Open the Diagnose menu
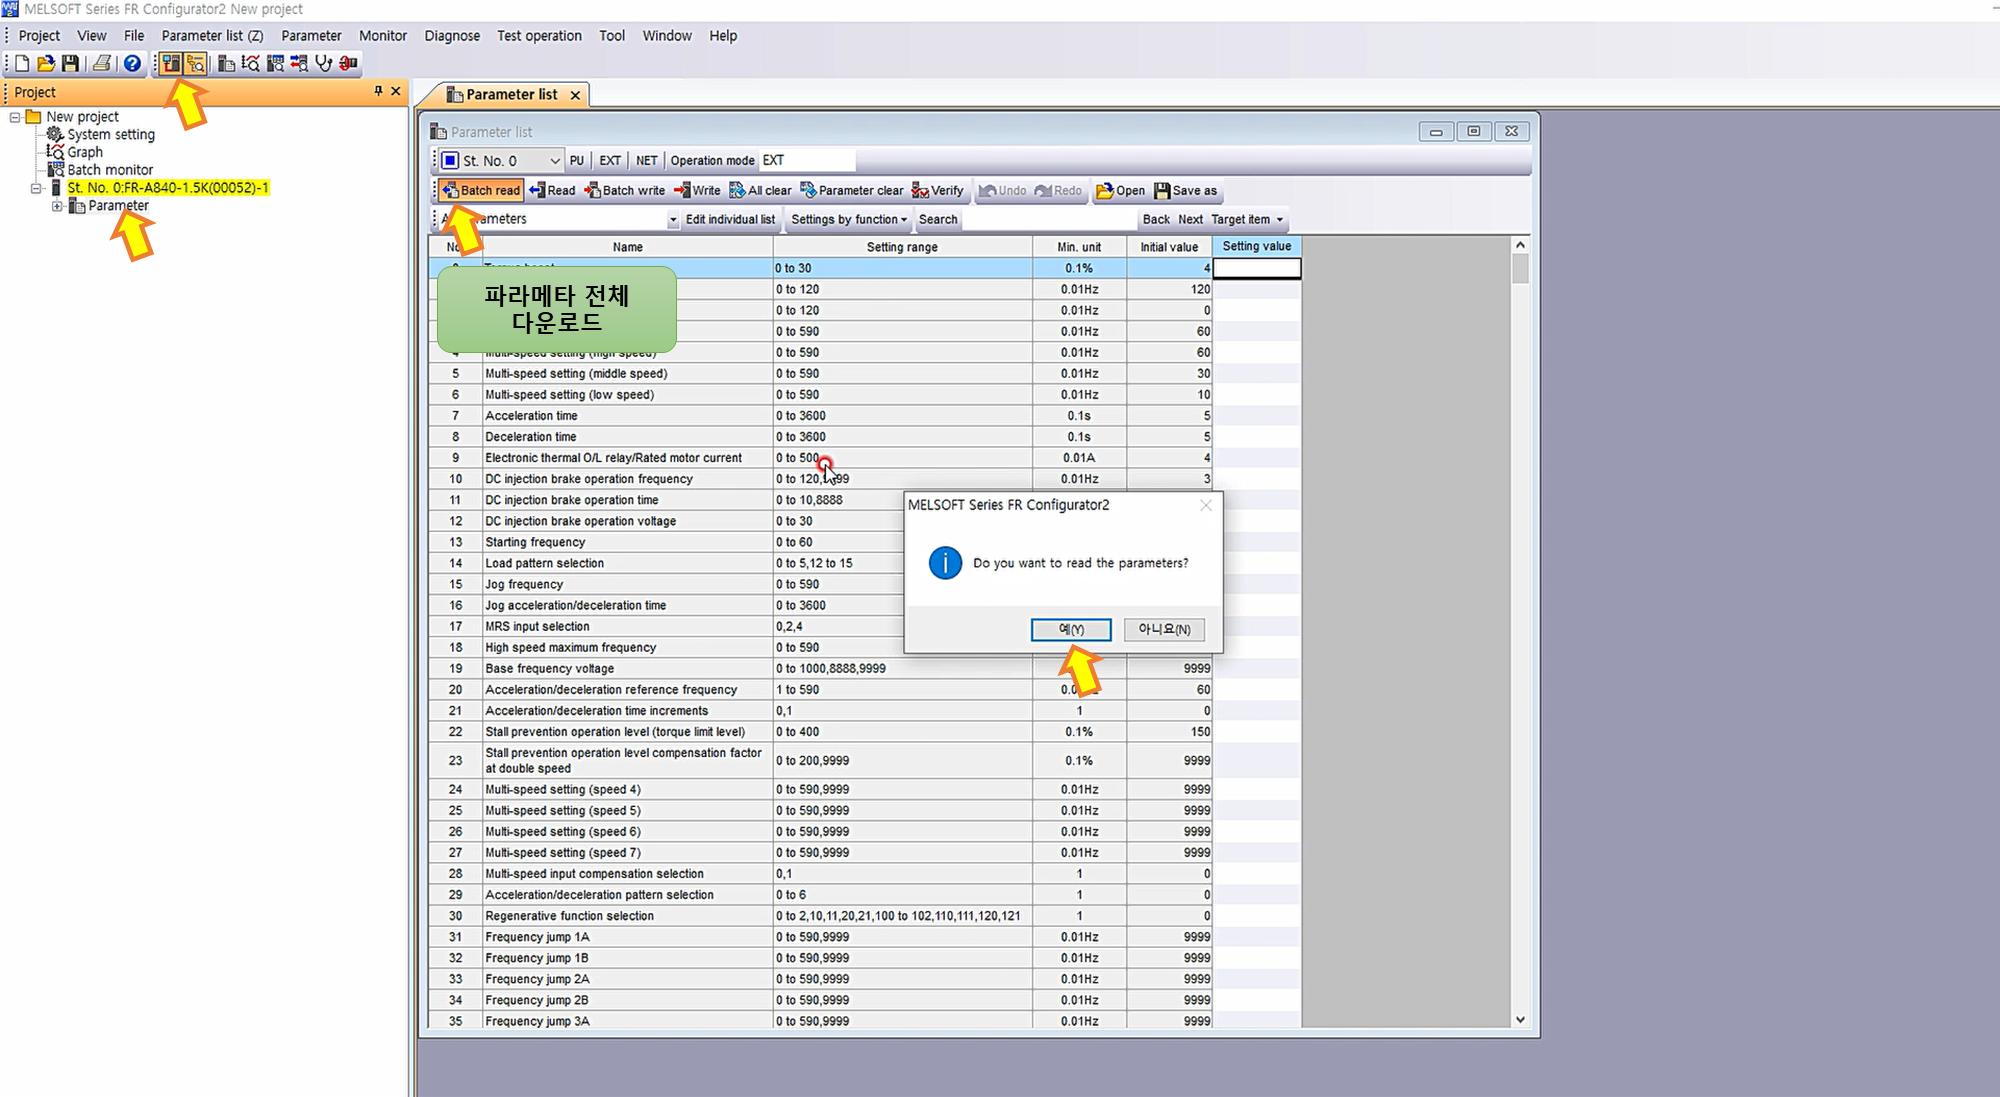 tap(452, 36)
